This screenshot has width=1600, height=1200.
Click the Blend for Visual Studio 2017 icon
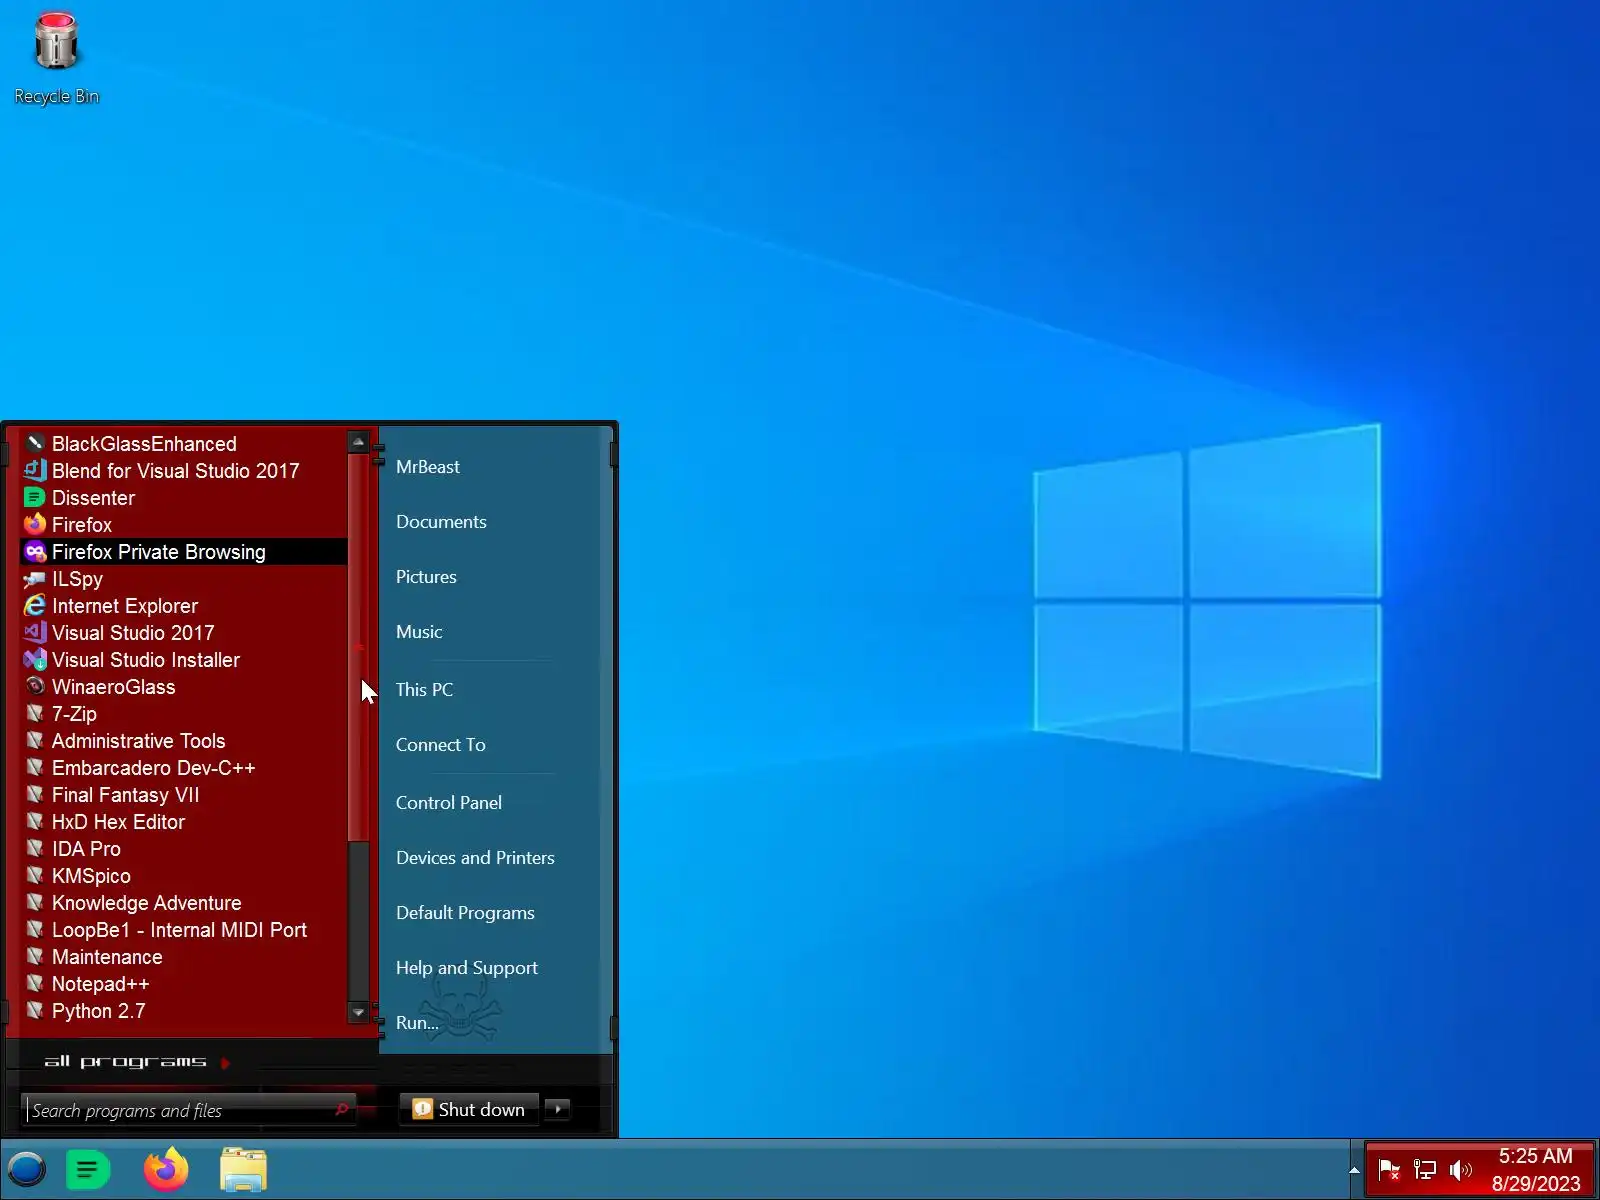(x=35, y=470)
